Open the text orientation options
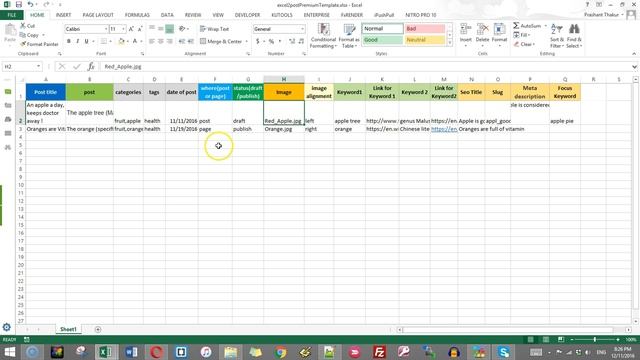This screenshot has width=640, height=360. pyautogui.click(x=183, y=29)
